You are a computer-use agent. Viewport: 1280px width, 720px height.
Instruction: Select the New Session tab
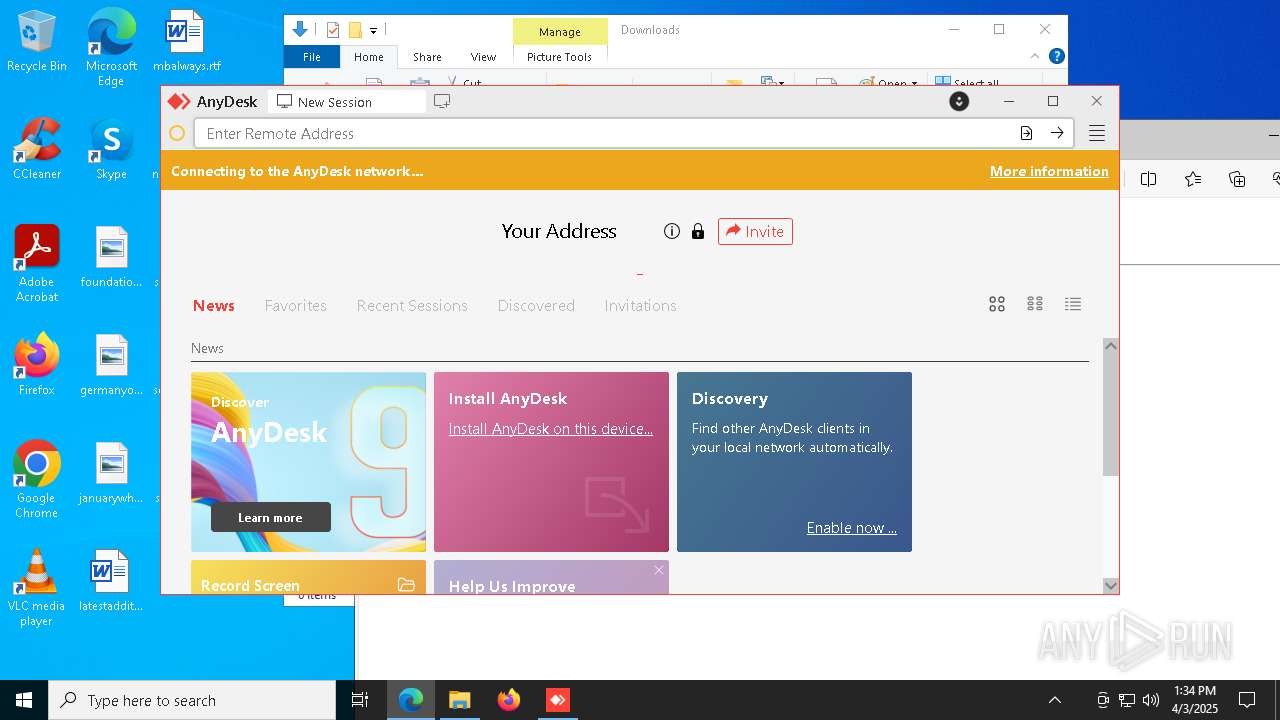pyautogui.click(x=346, y=102)
